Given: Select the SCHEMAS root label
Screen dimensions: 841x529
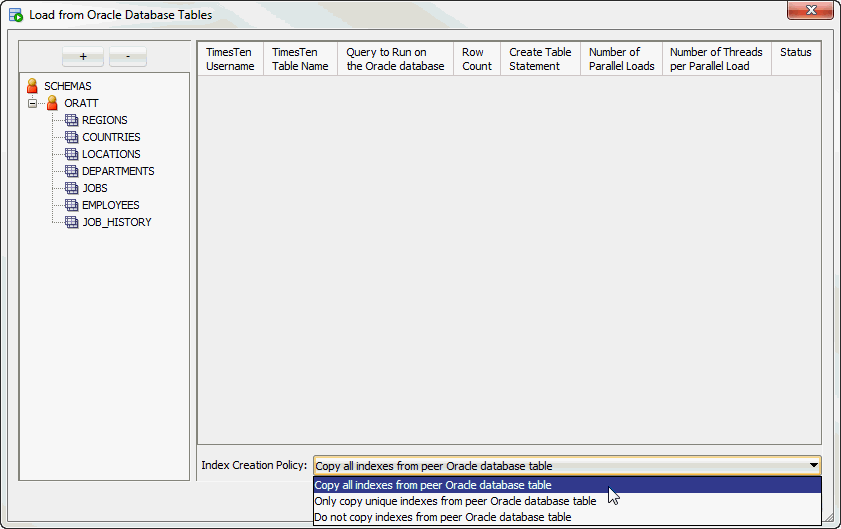Looking at the screenshot, I should click(68, 86).
